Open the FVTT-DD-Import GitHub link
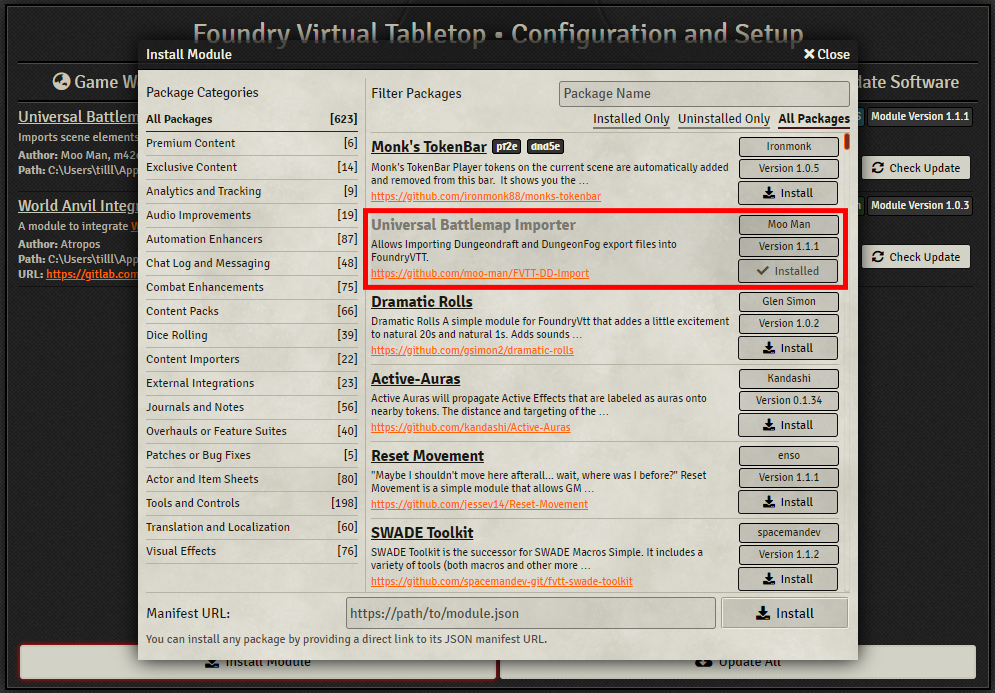The height and width of the screenshot is (693, 995). [480, 274]
